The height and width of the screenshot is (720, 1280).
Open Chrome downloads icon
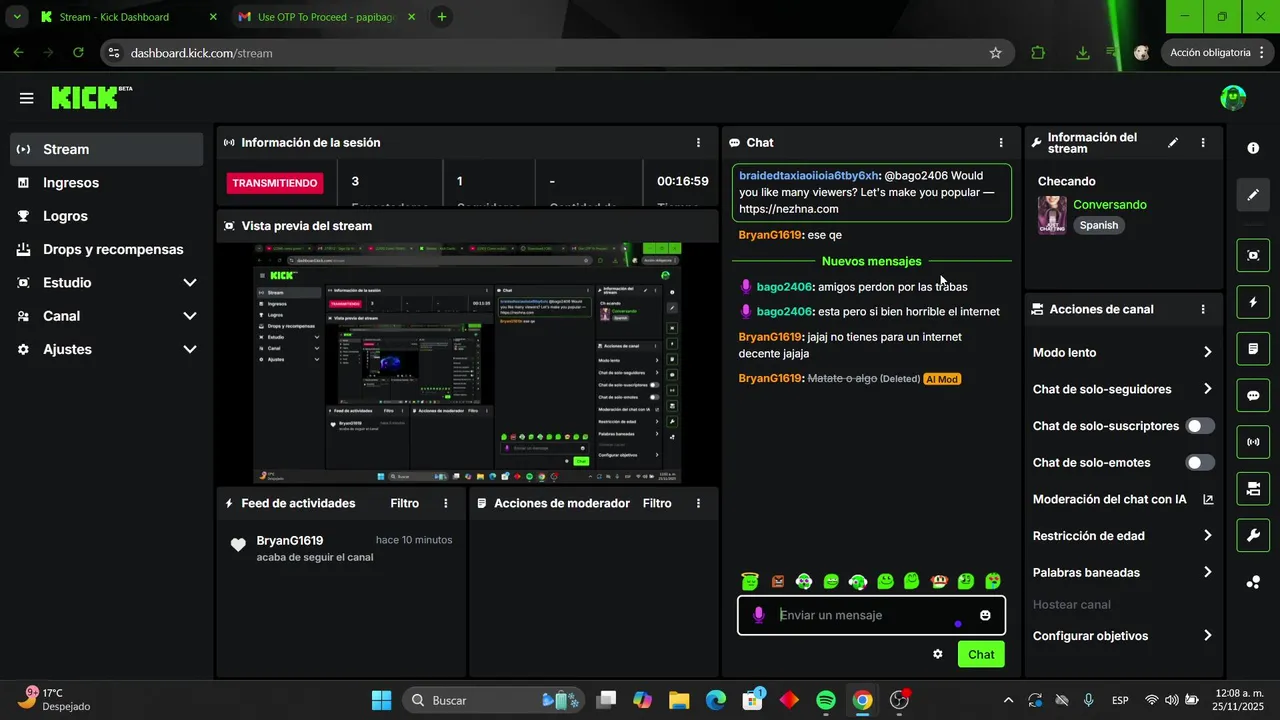tap(1082, 53)
